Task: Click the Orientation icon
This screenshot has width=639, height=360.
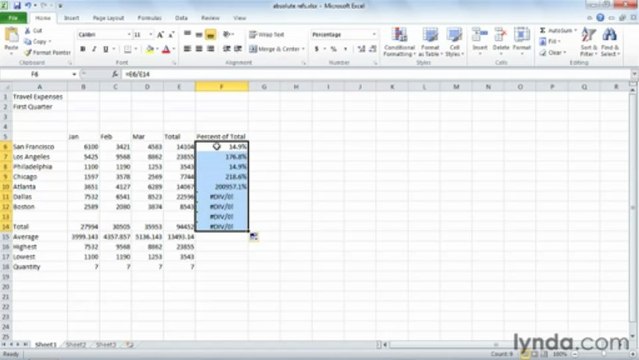Action: 227,35
